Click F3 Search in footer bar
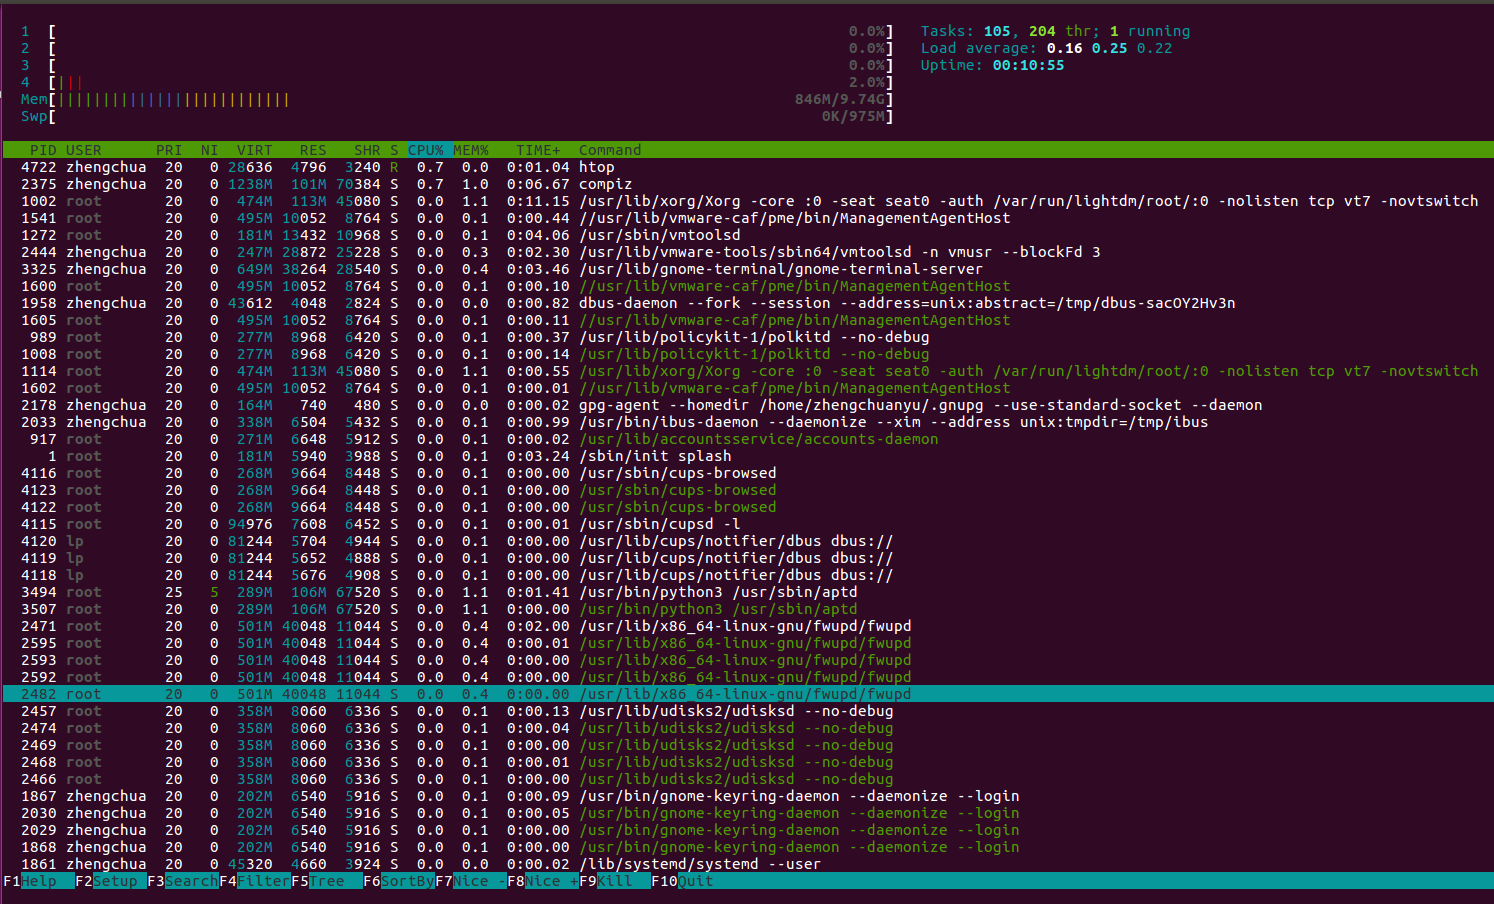The height and width of the screenshot is (904, 1494). (183, 881)
